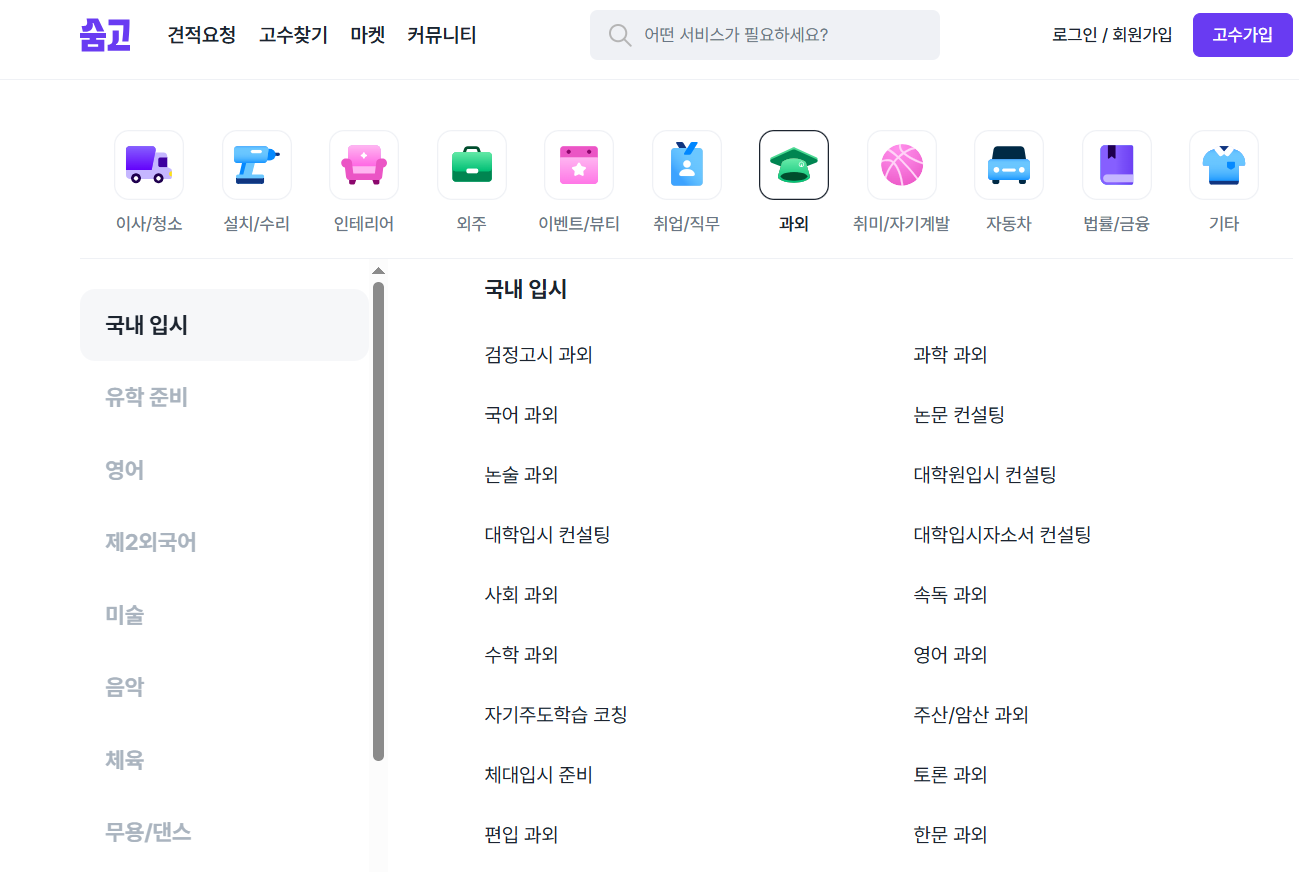Image resolution: width=1299 pixels, height=872 pixels.
Task: Click the 숨고 logo
Action: coord(104,33)
